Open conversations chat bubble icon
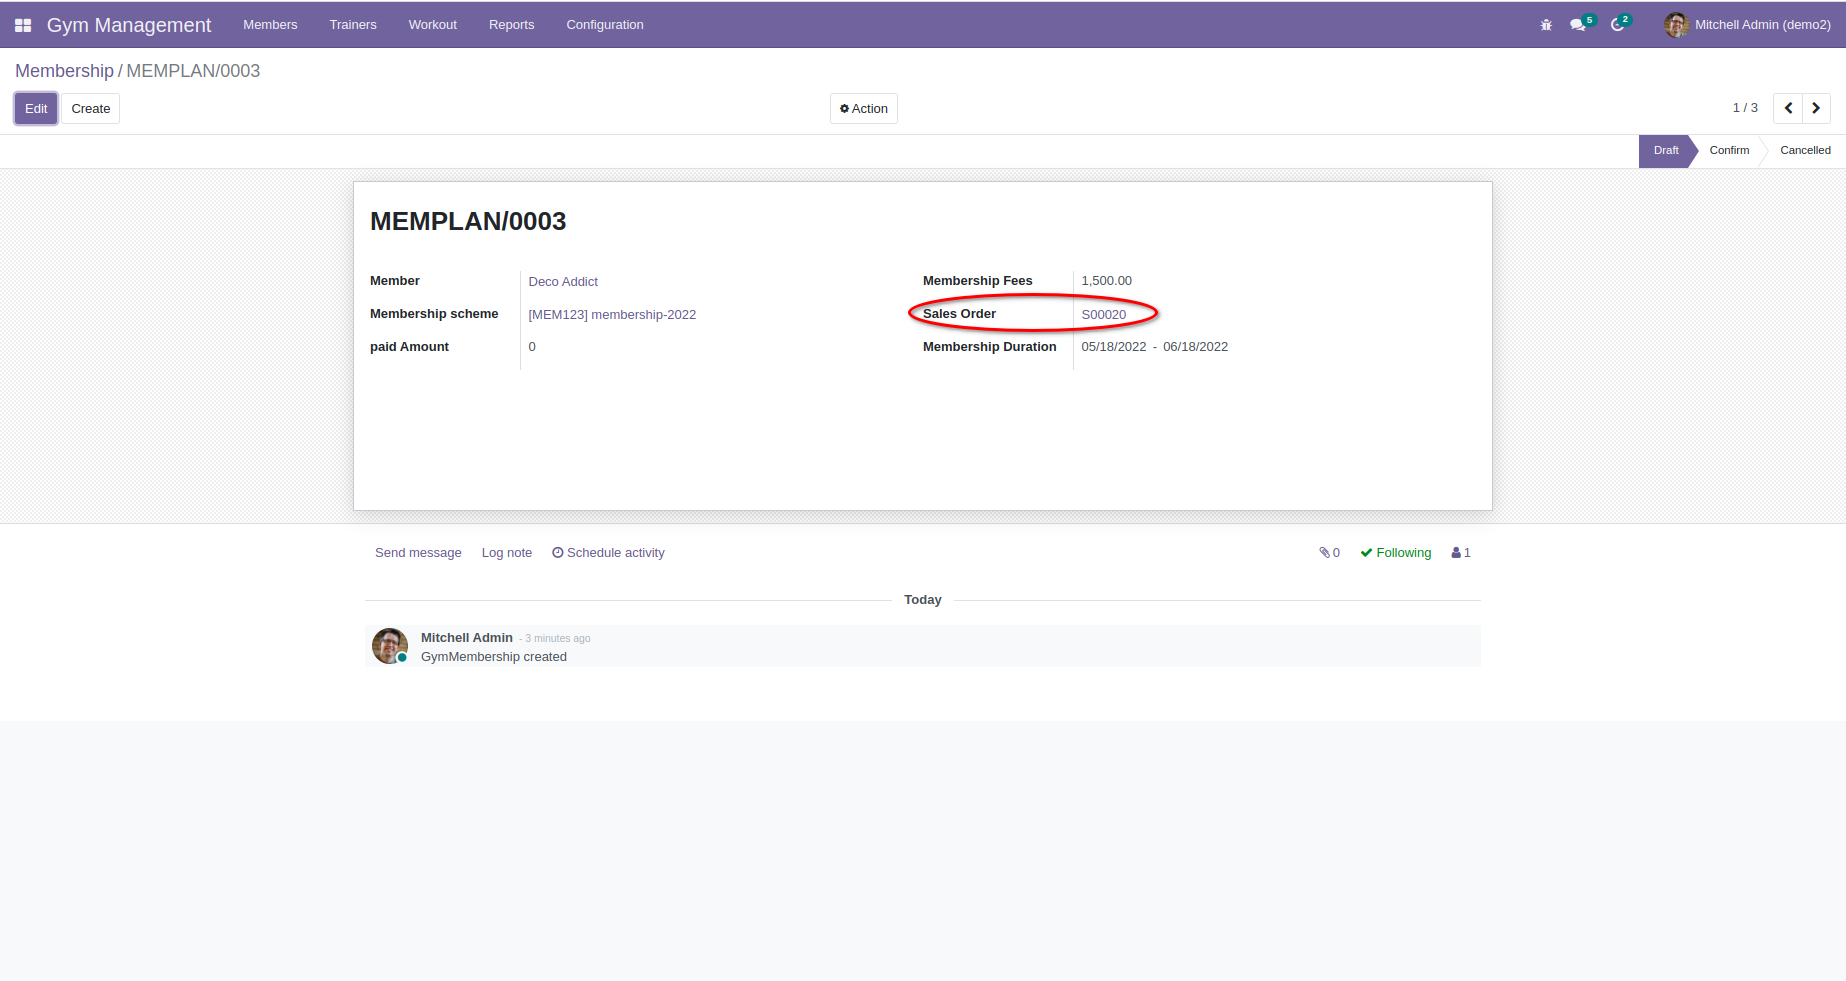The height and width of the screenshot is (981, 1846). click(x=1578, y=25)
